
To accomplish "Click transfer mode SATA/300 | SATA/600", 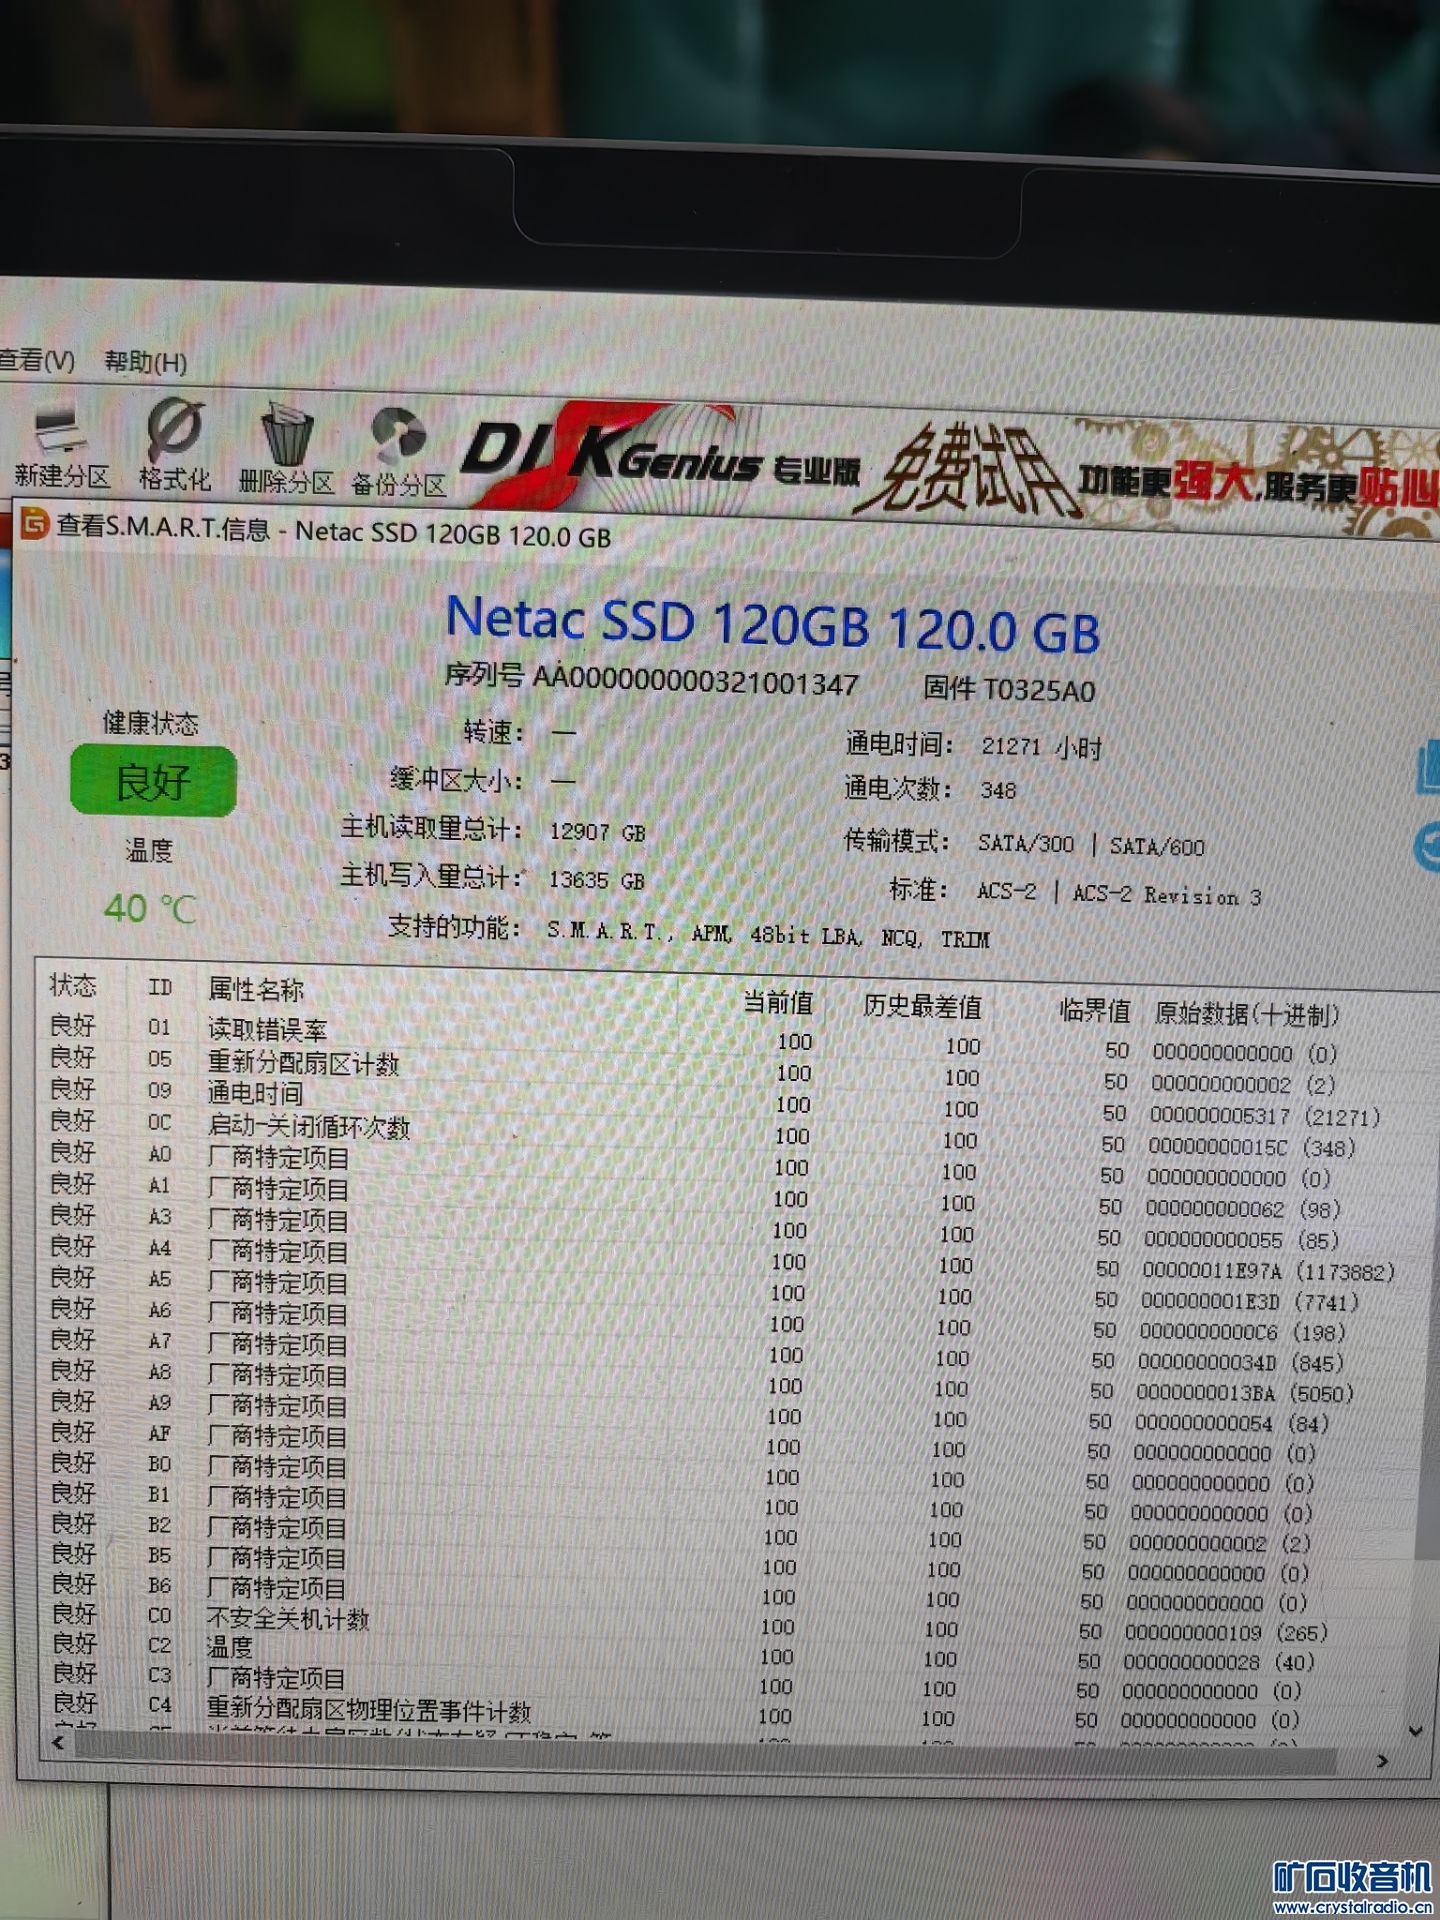I will point(1091,845).
